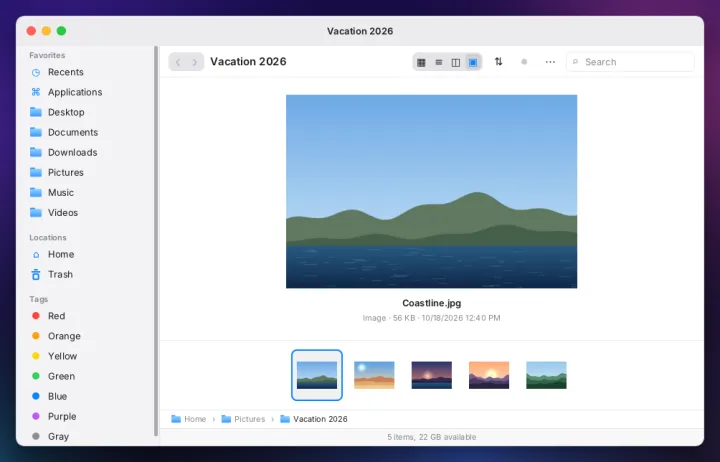
Task: Click the Documents folder icon
Action: coord(36,132)
